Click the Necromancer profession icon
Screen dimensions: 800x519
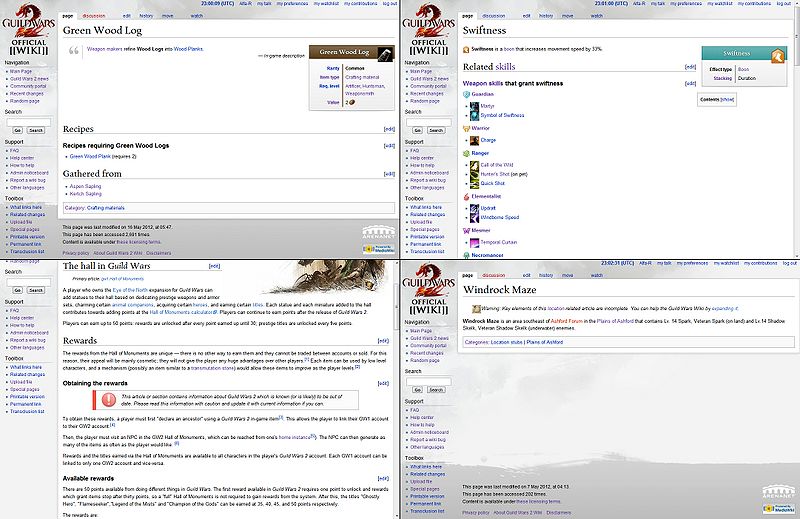466,255
